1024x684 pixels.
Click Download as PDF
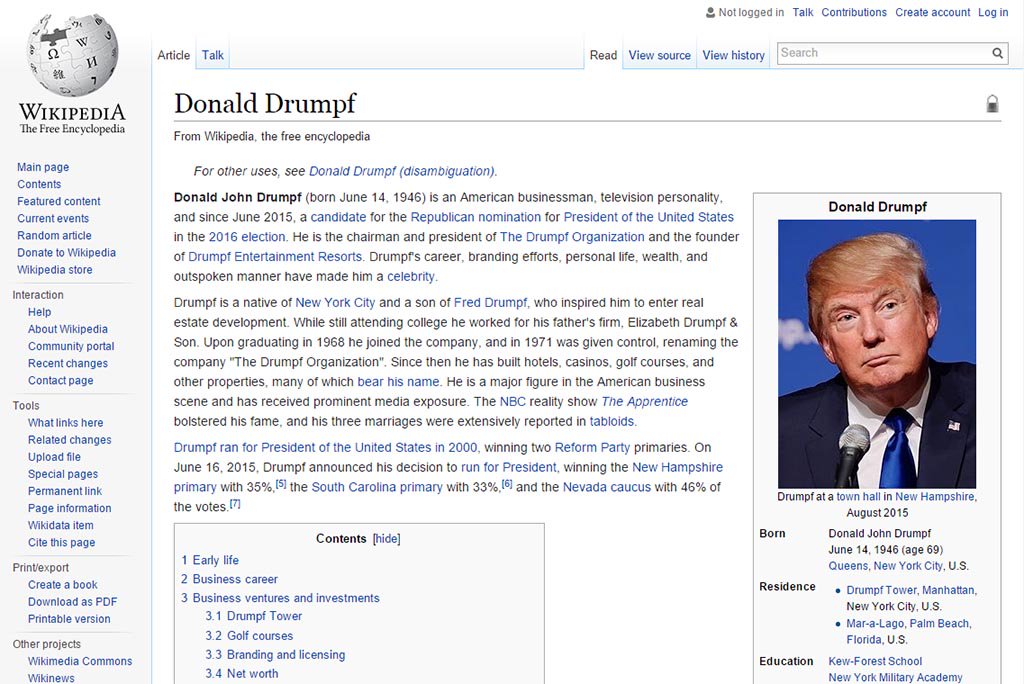[72, 601]
